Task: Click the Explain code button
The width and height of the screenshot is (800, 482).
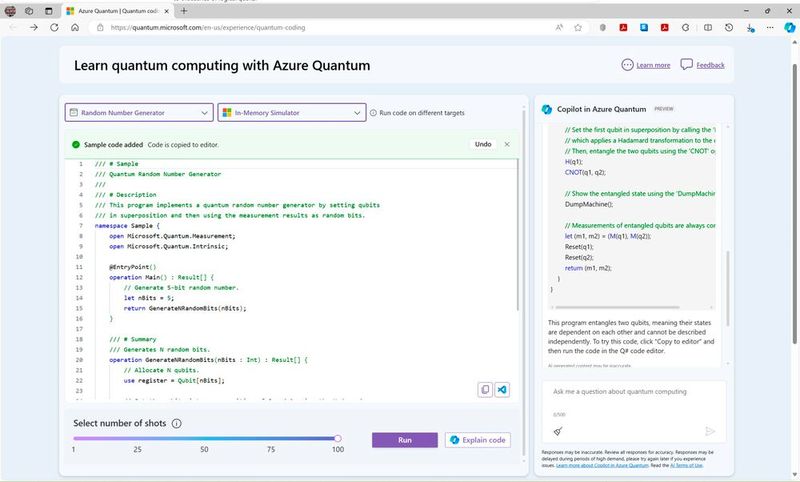Action: (x=478, y=440)
